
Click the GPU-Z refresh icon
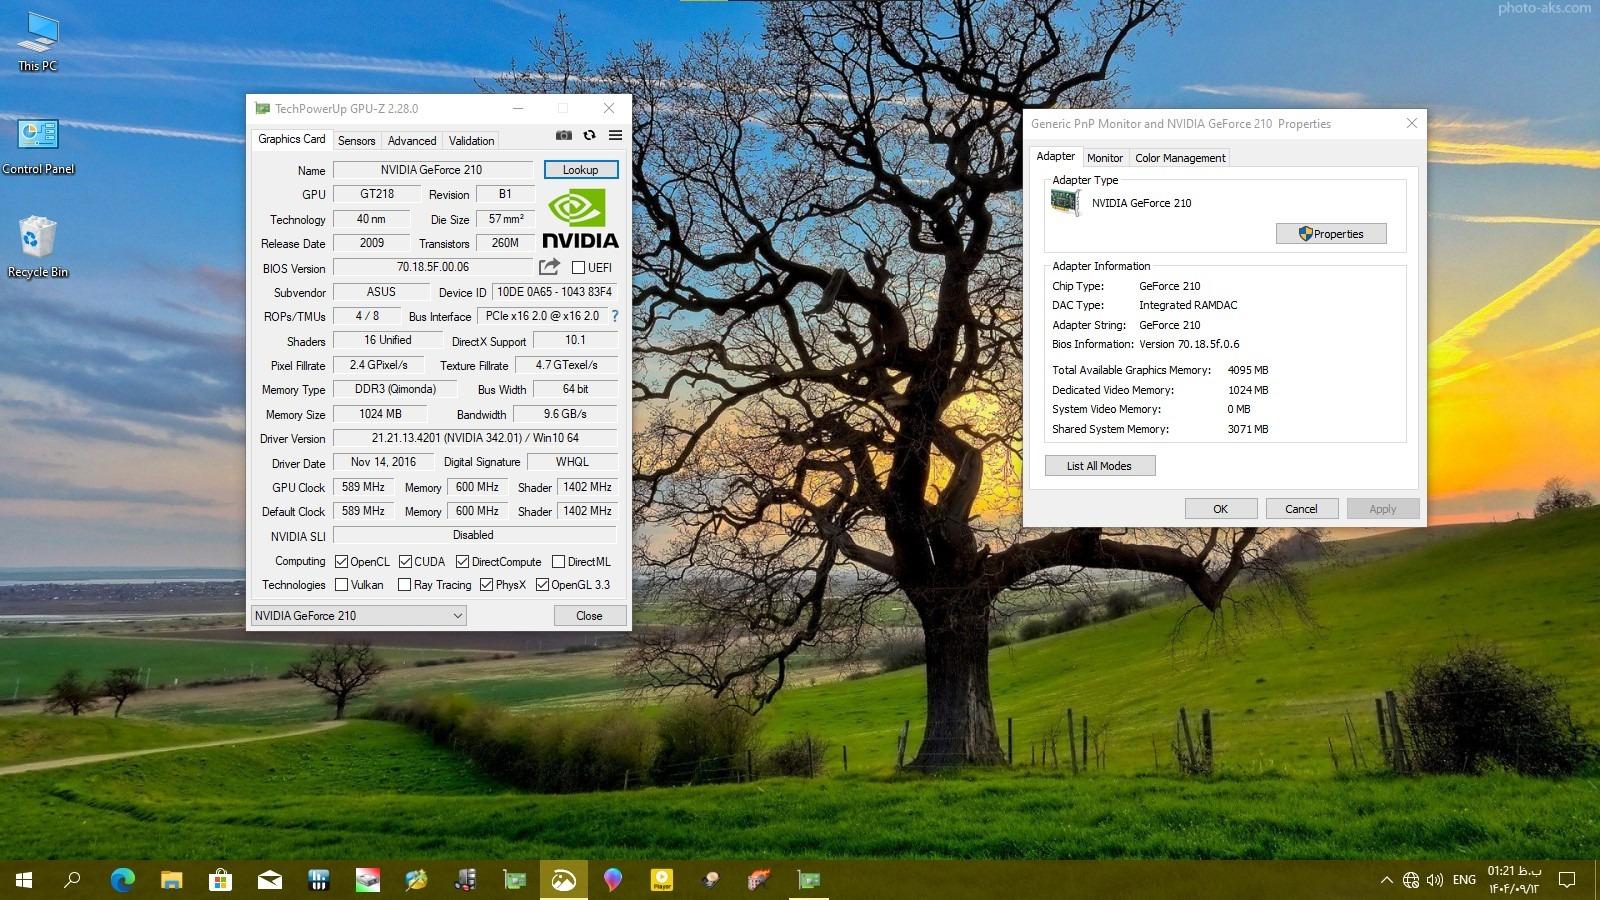point(590,135)
